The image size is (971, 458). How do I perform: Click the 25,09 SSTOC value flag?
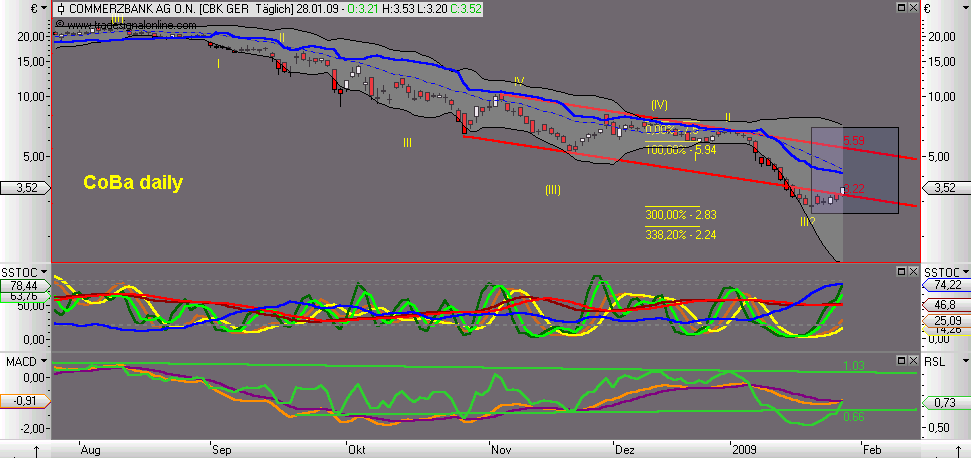coord(946,320)
